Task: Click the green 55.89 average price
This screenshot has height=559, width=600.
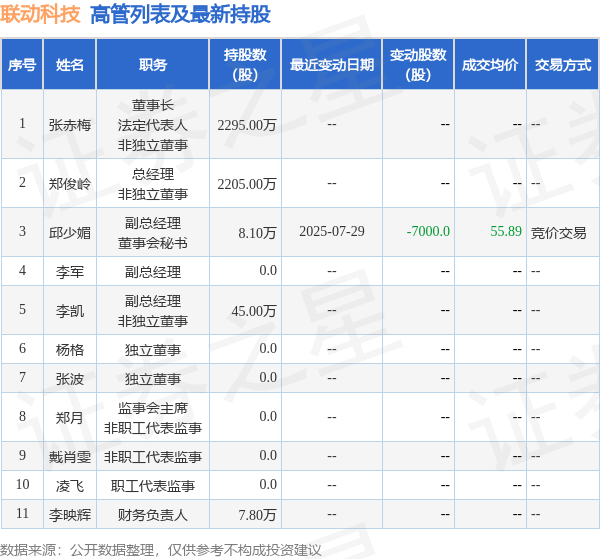Action: point(506,231)
